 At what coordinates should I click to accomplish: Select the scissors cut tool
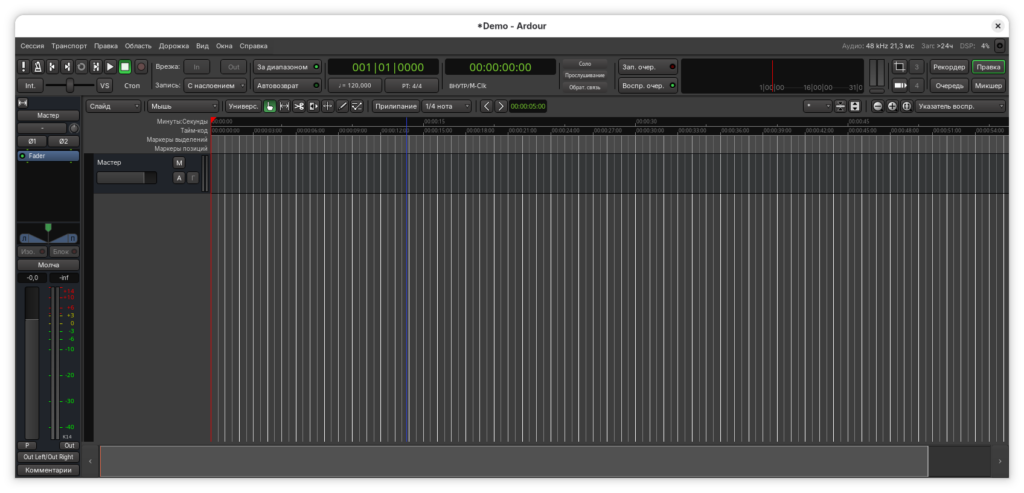point(299,106)
